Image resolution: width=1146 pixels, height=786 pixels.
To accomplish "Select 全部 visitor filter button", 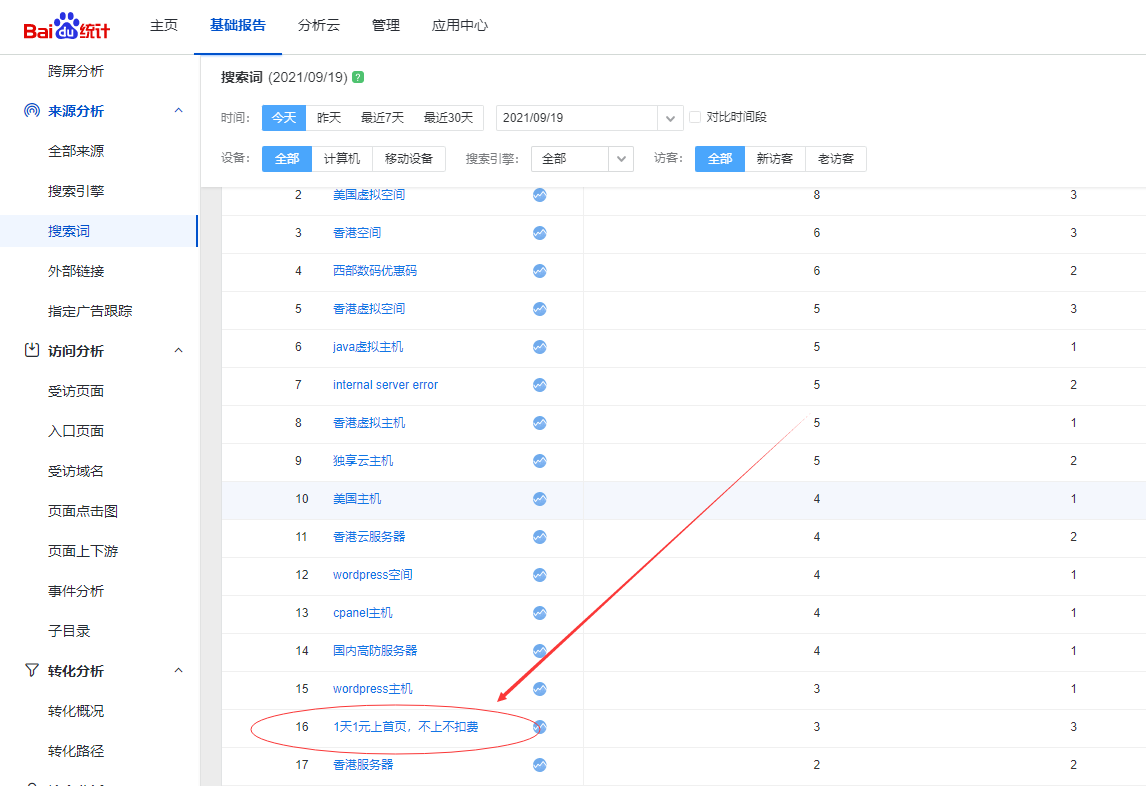I will 720,159.
